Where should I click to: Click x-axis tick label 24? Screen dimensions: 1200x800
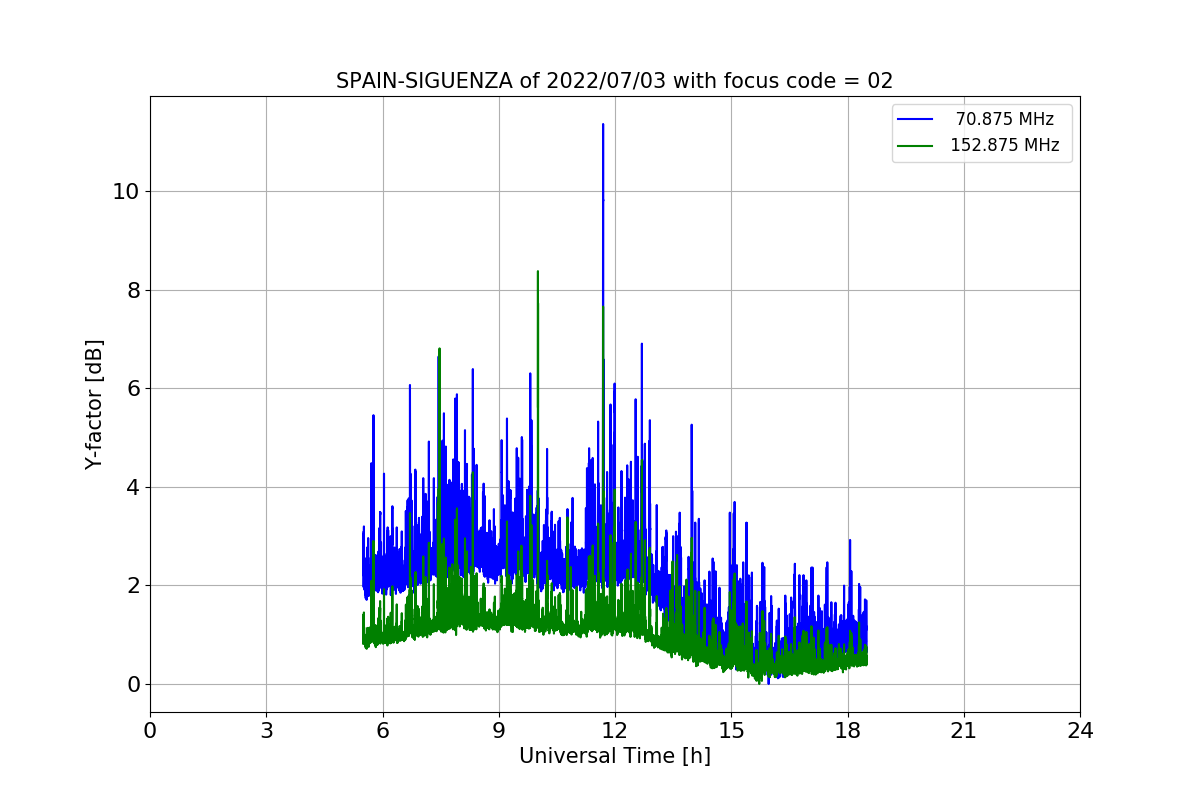tap(1080, 731)
